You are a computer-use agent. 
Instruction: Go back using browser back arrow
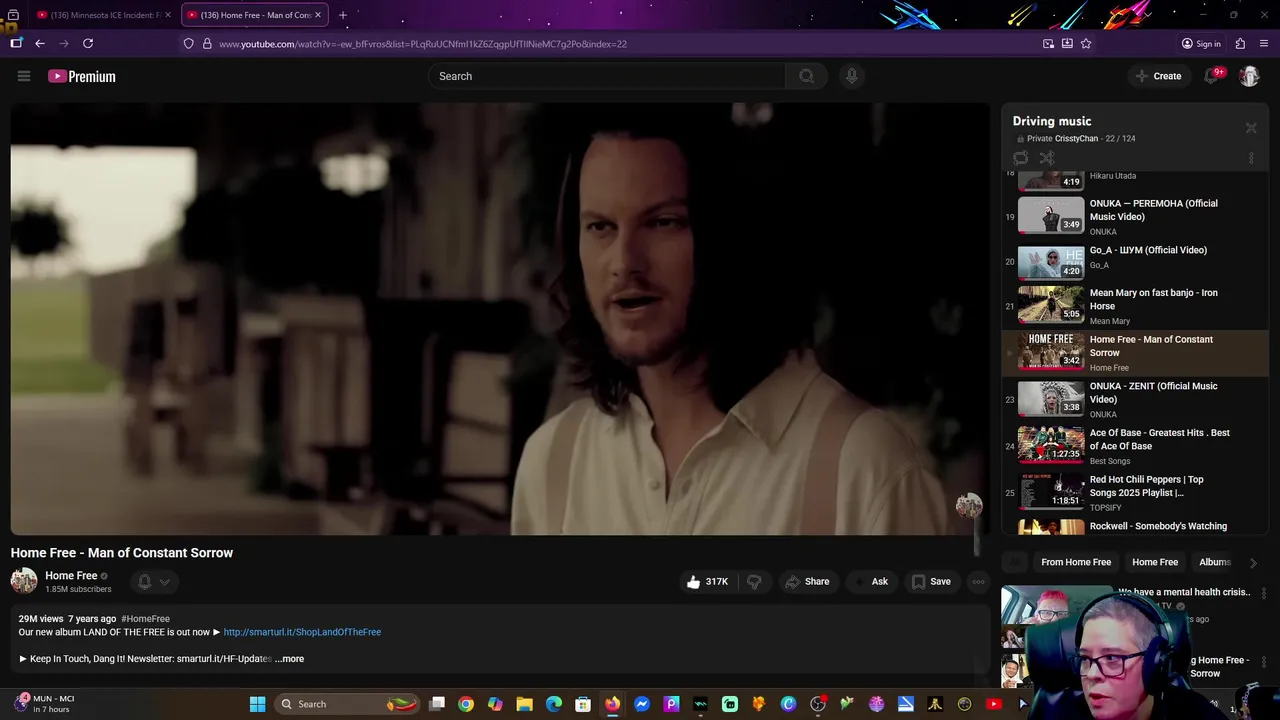pyautogui.click(x=40, y=43)
